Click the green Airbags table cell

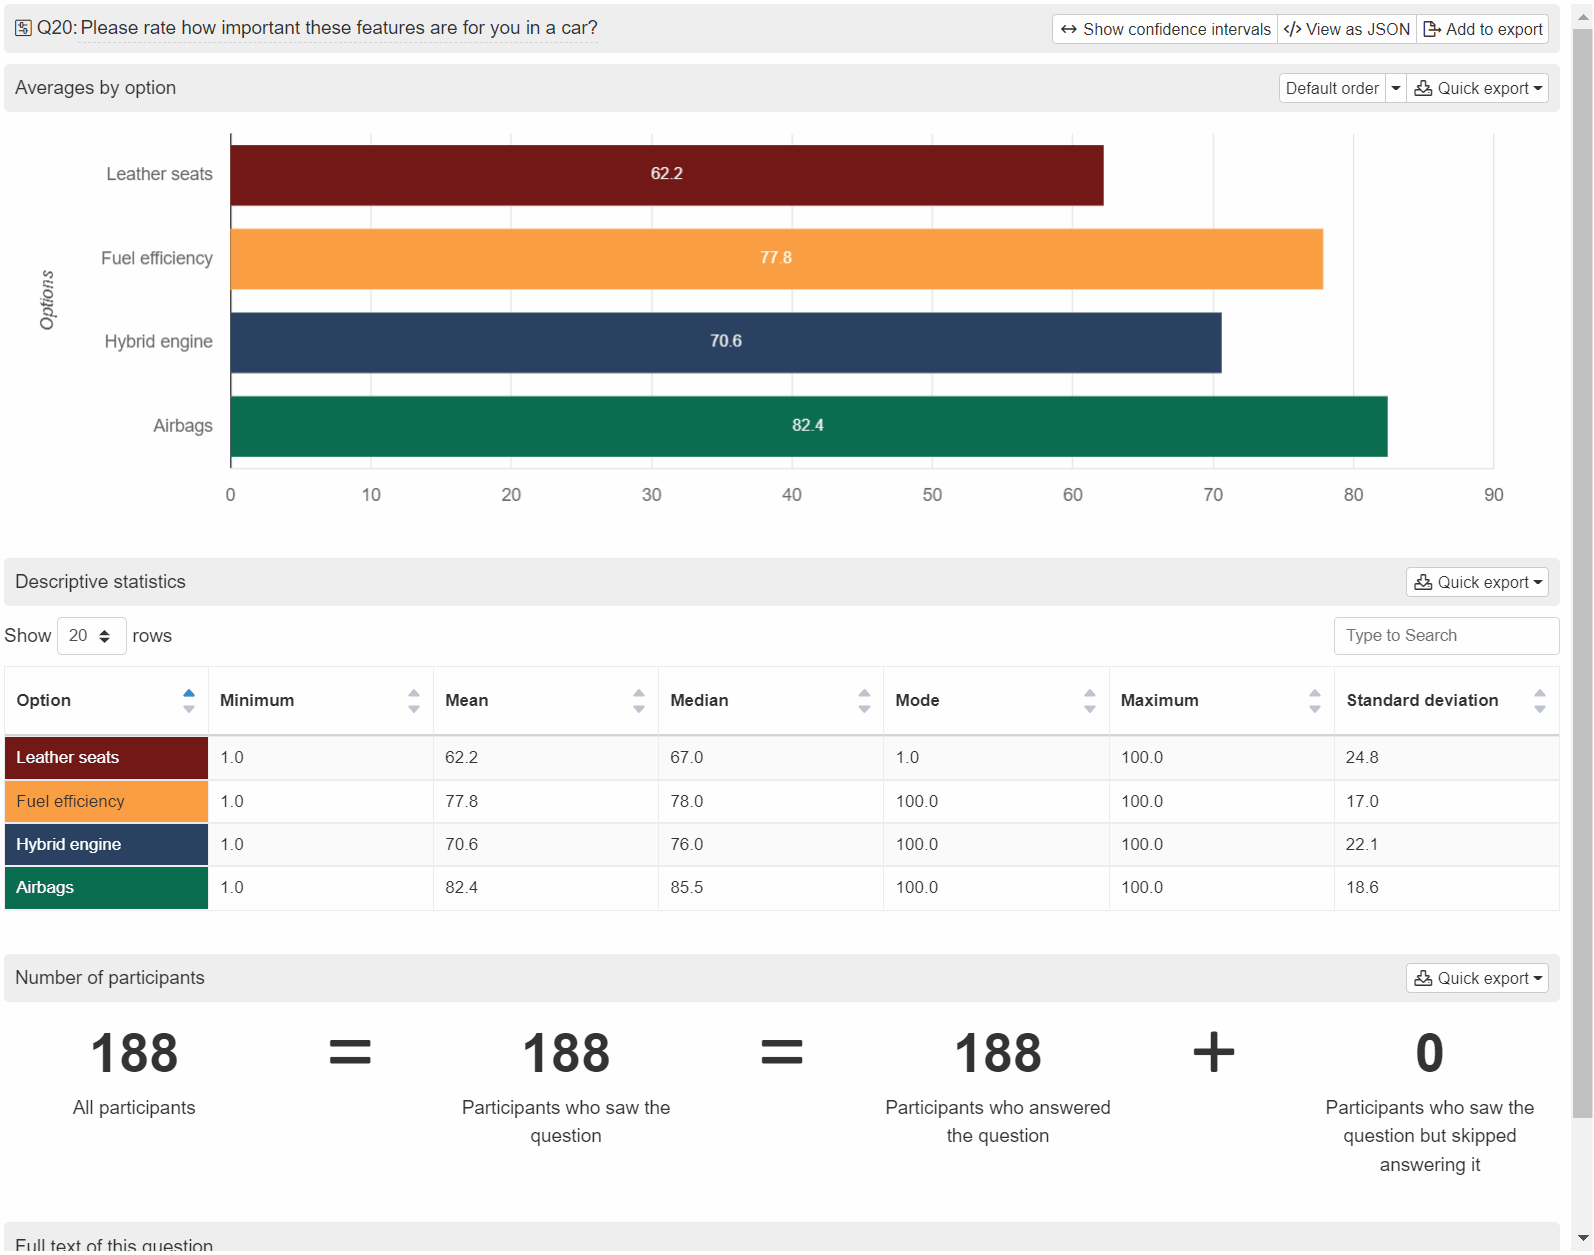pos(106,888)
